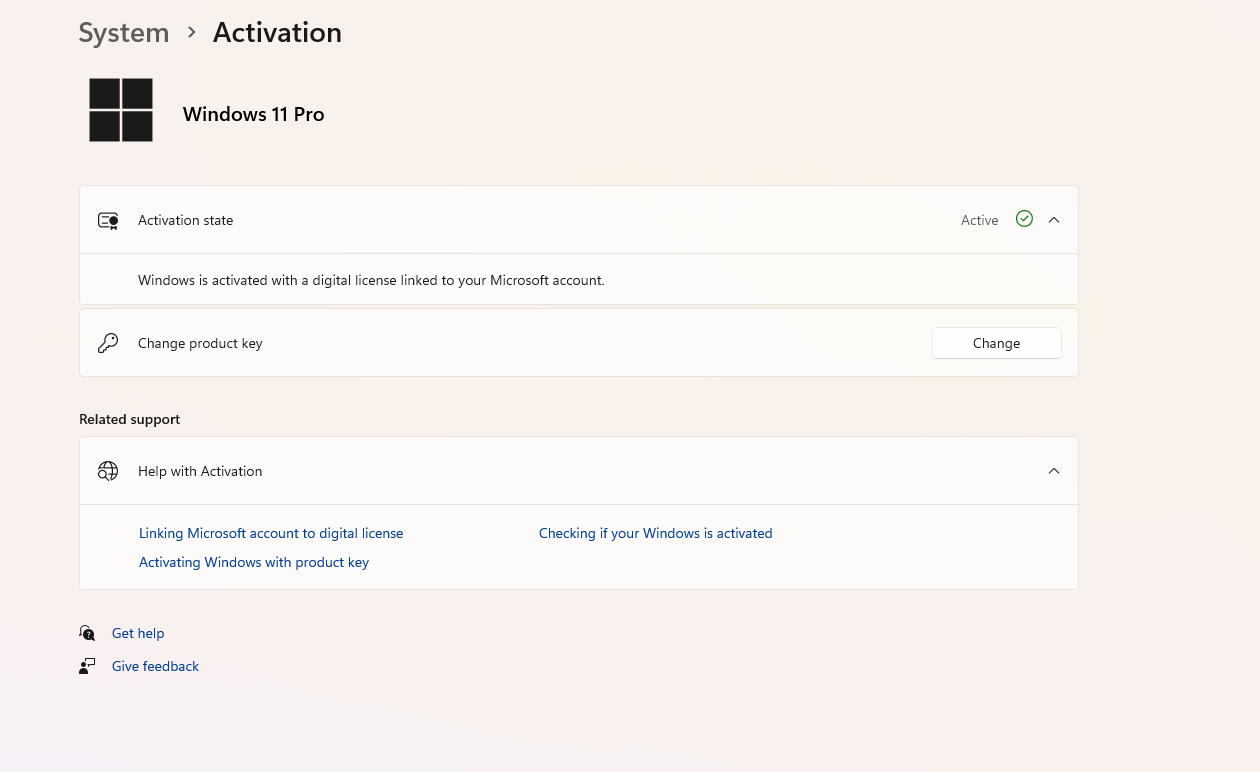Click the Windows 11 logo icon
Screen dimensions: 1260x772
(121, 110)
